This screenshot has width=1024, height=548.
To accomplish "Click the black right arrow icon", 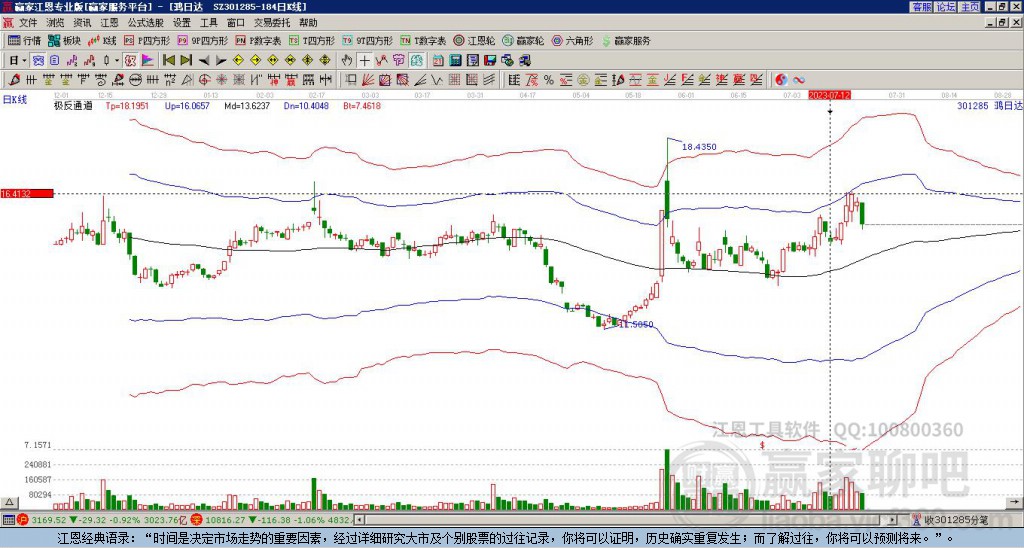I will click(x=221, y=61).
